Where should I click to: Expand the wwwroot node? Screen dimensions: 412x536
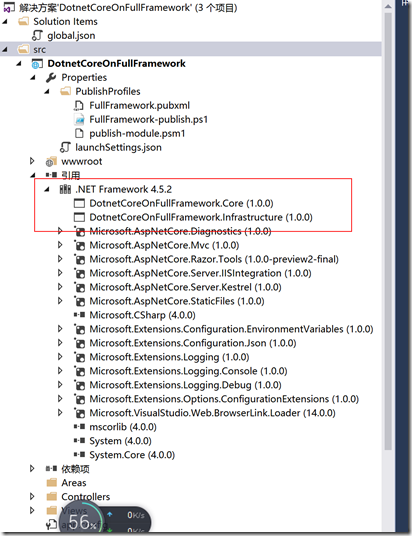[x=32, y=161]
